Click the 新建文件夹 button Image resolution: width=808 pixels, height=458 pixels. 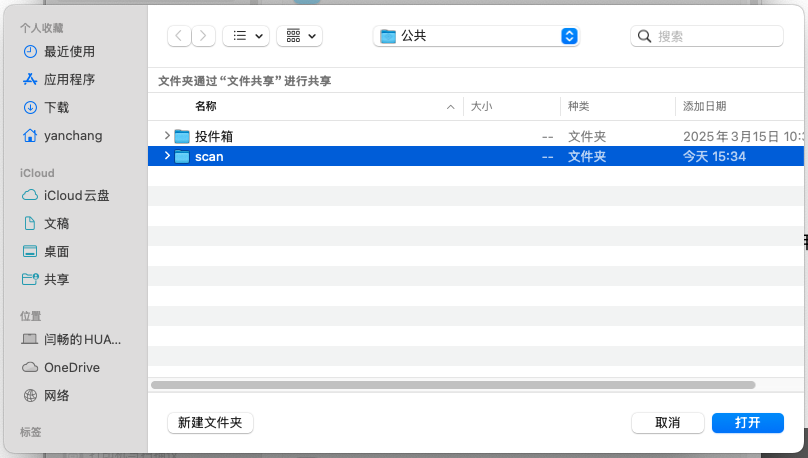[210, 423]
